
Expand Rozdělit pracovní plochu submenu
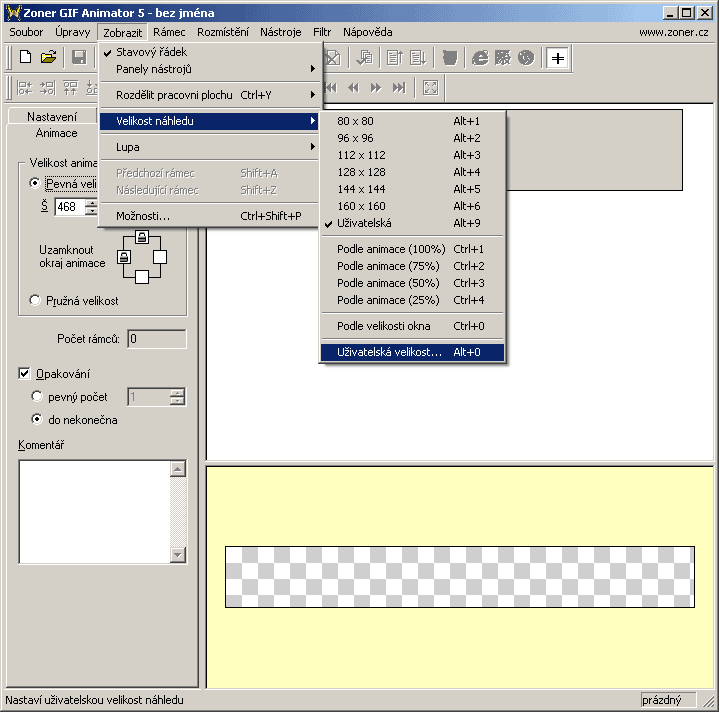[209, 95]
